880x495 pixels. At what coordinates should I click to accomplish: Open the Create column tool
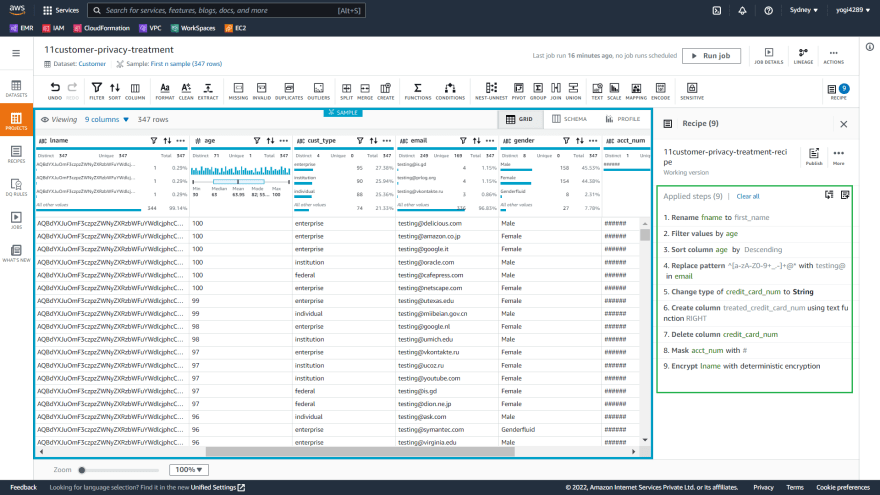(386, 91)
